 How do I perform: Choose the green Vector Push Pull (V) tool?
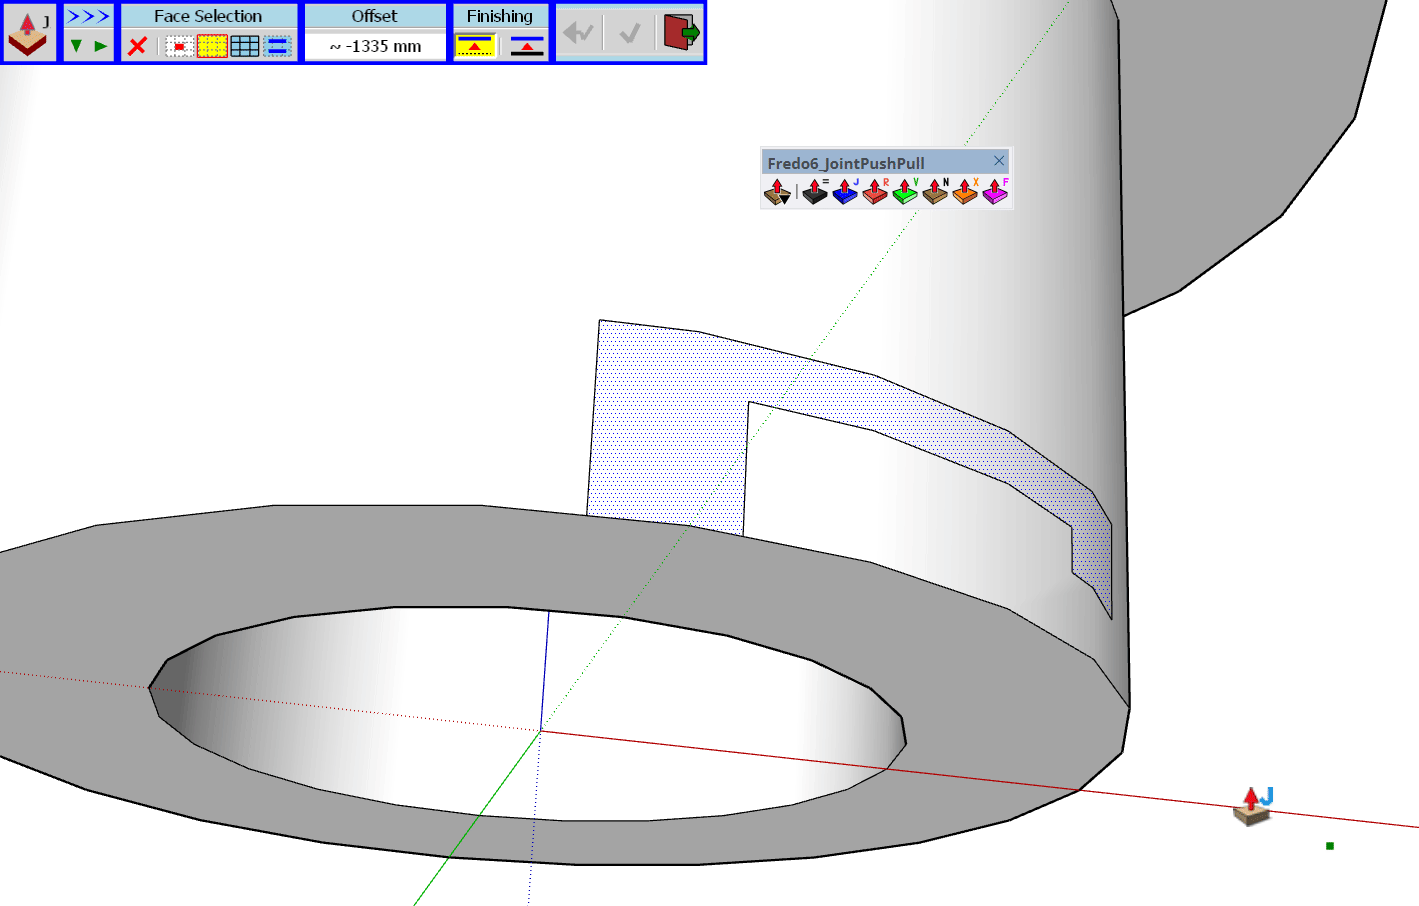pyautogui.click(x=905, y=191)
